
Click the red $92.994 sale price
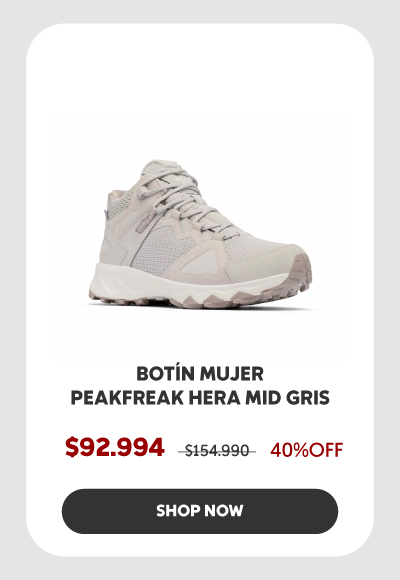click(115, 447)
